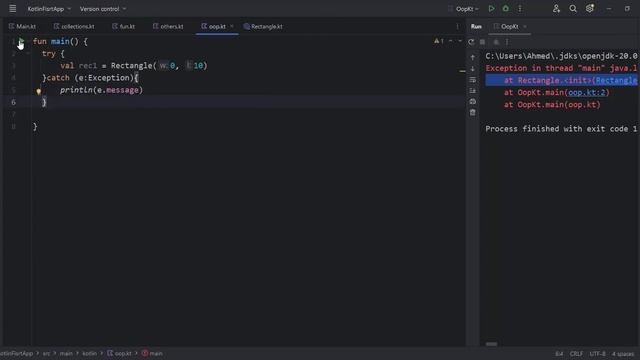Image resolution: width=640 pixels, height=360 pixels.
Task: Go to next highlighted problem arrow
Action: 460,41
